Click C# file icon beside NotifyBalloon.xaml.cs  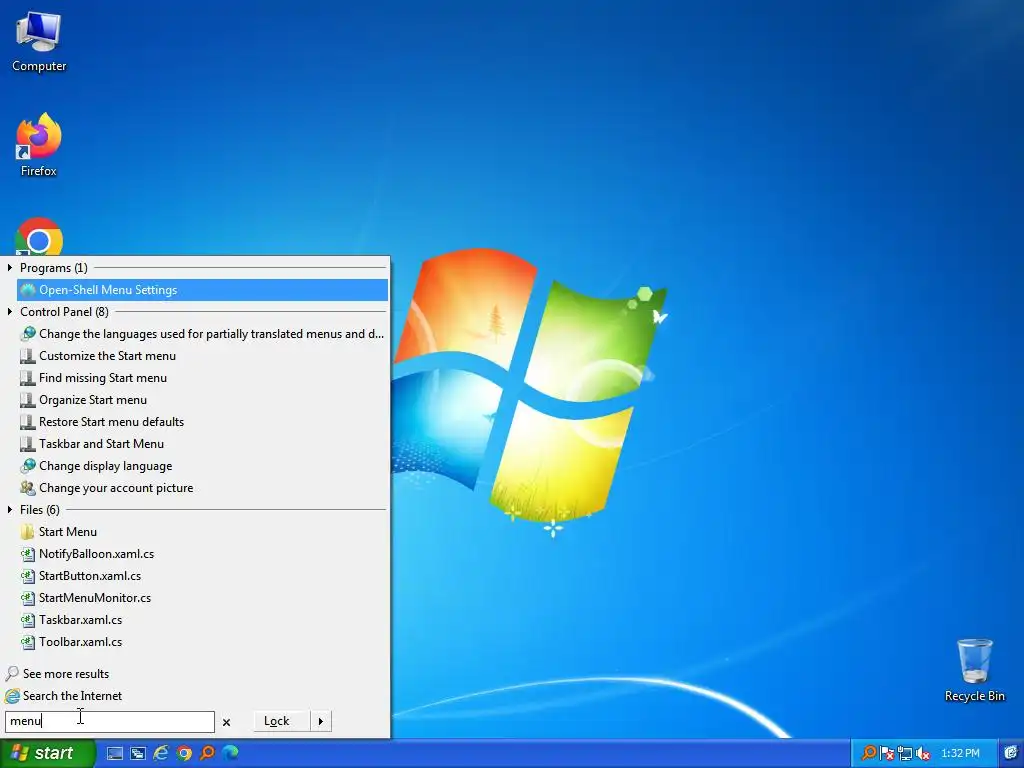point(27,554)
